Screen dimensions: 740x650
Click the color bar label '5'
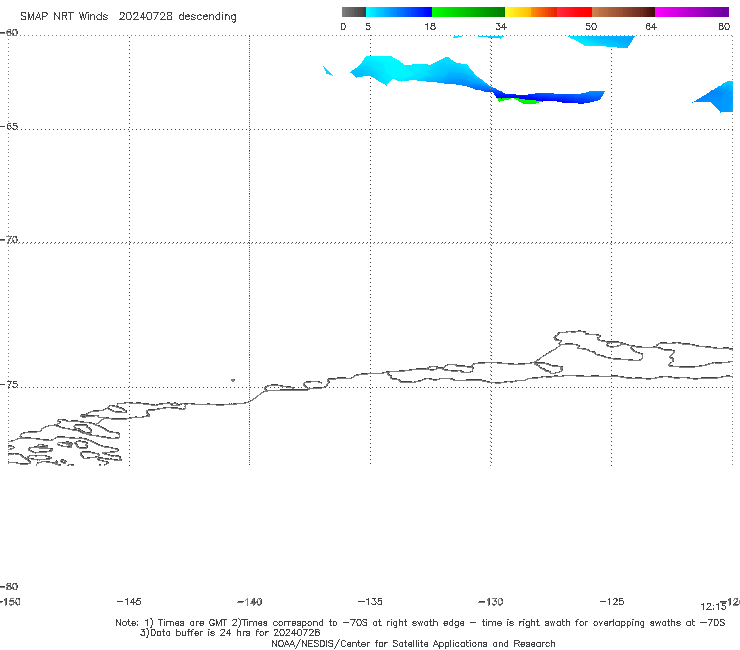[x=368, y=26]
